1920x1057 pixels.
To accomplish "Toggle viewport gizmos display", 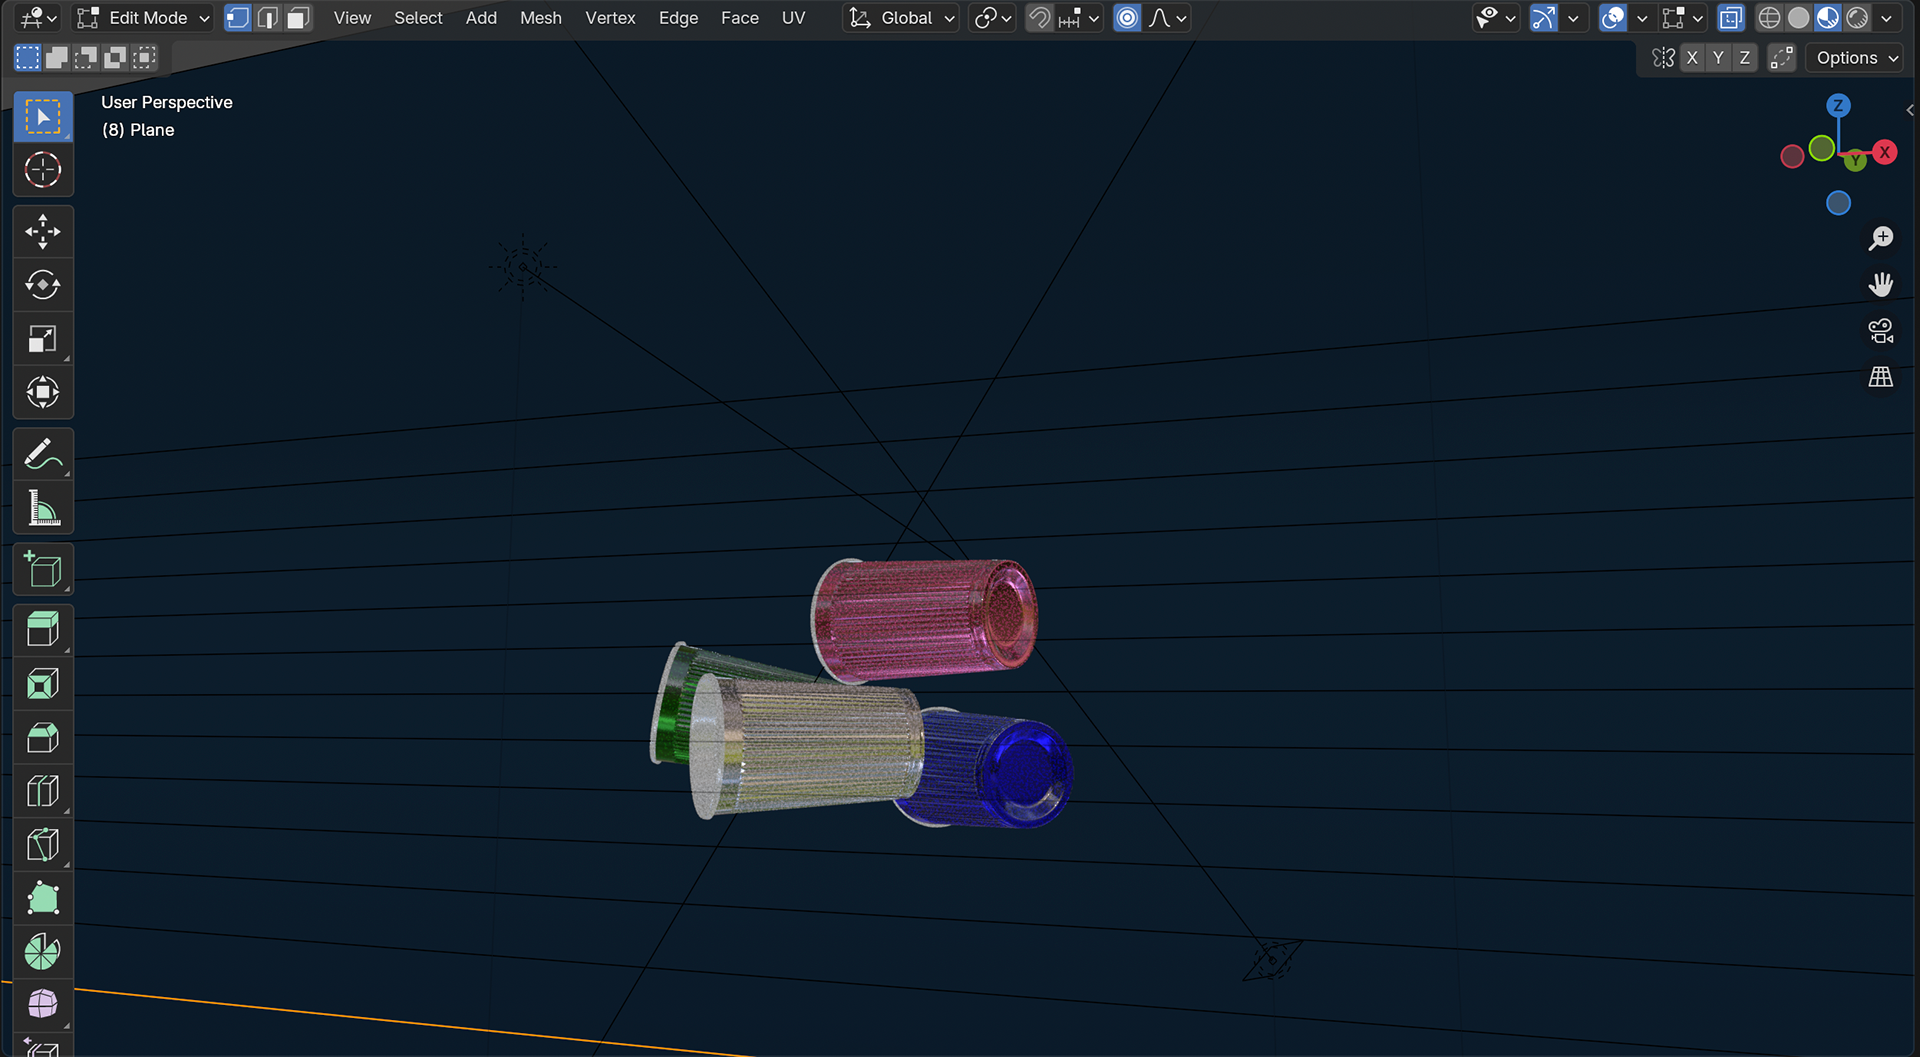I will coord(1544,18).
